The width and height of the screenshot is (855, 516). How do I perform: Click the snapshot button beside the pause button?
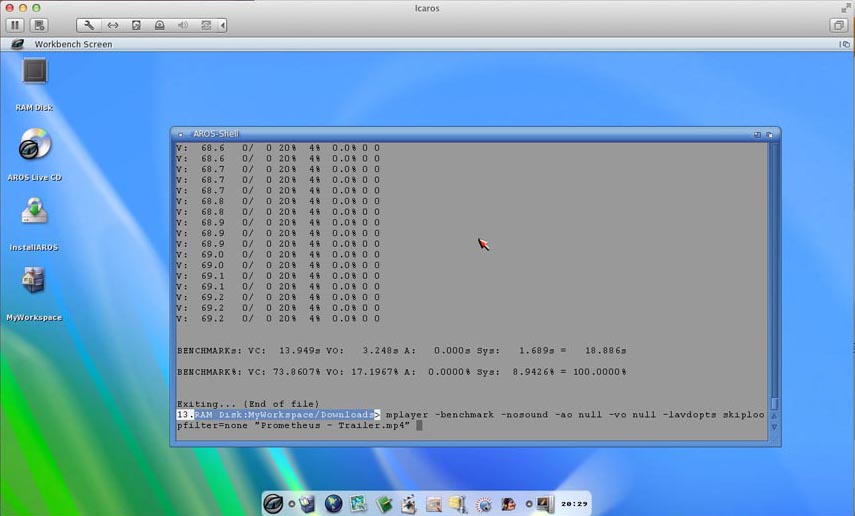tap(39, 25)
